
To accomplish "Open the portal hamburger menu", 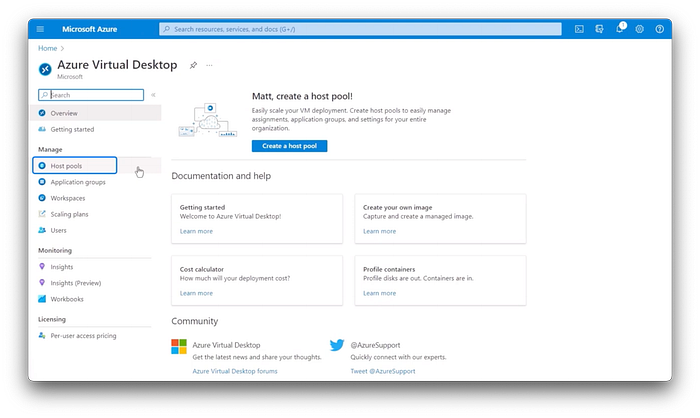I will (40, 29).
